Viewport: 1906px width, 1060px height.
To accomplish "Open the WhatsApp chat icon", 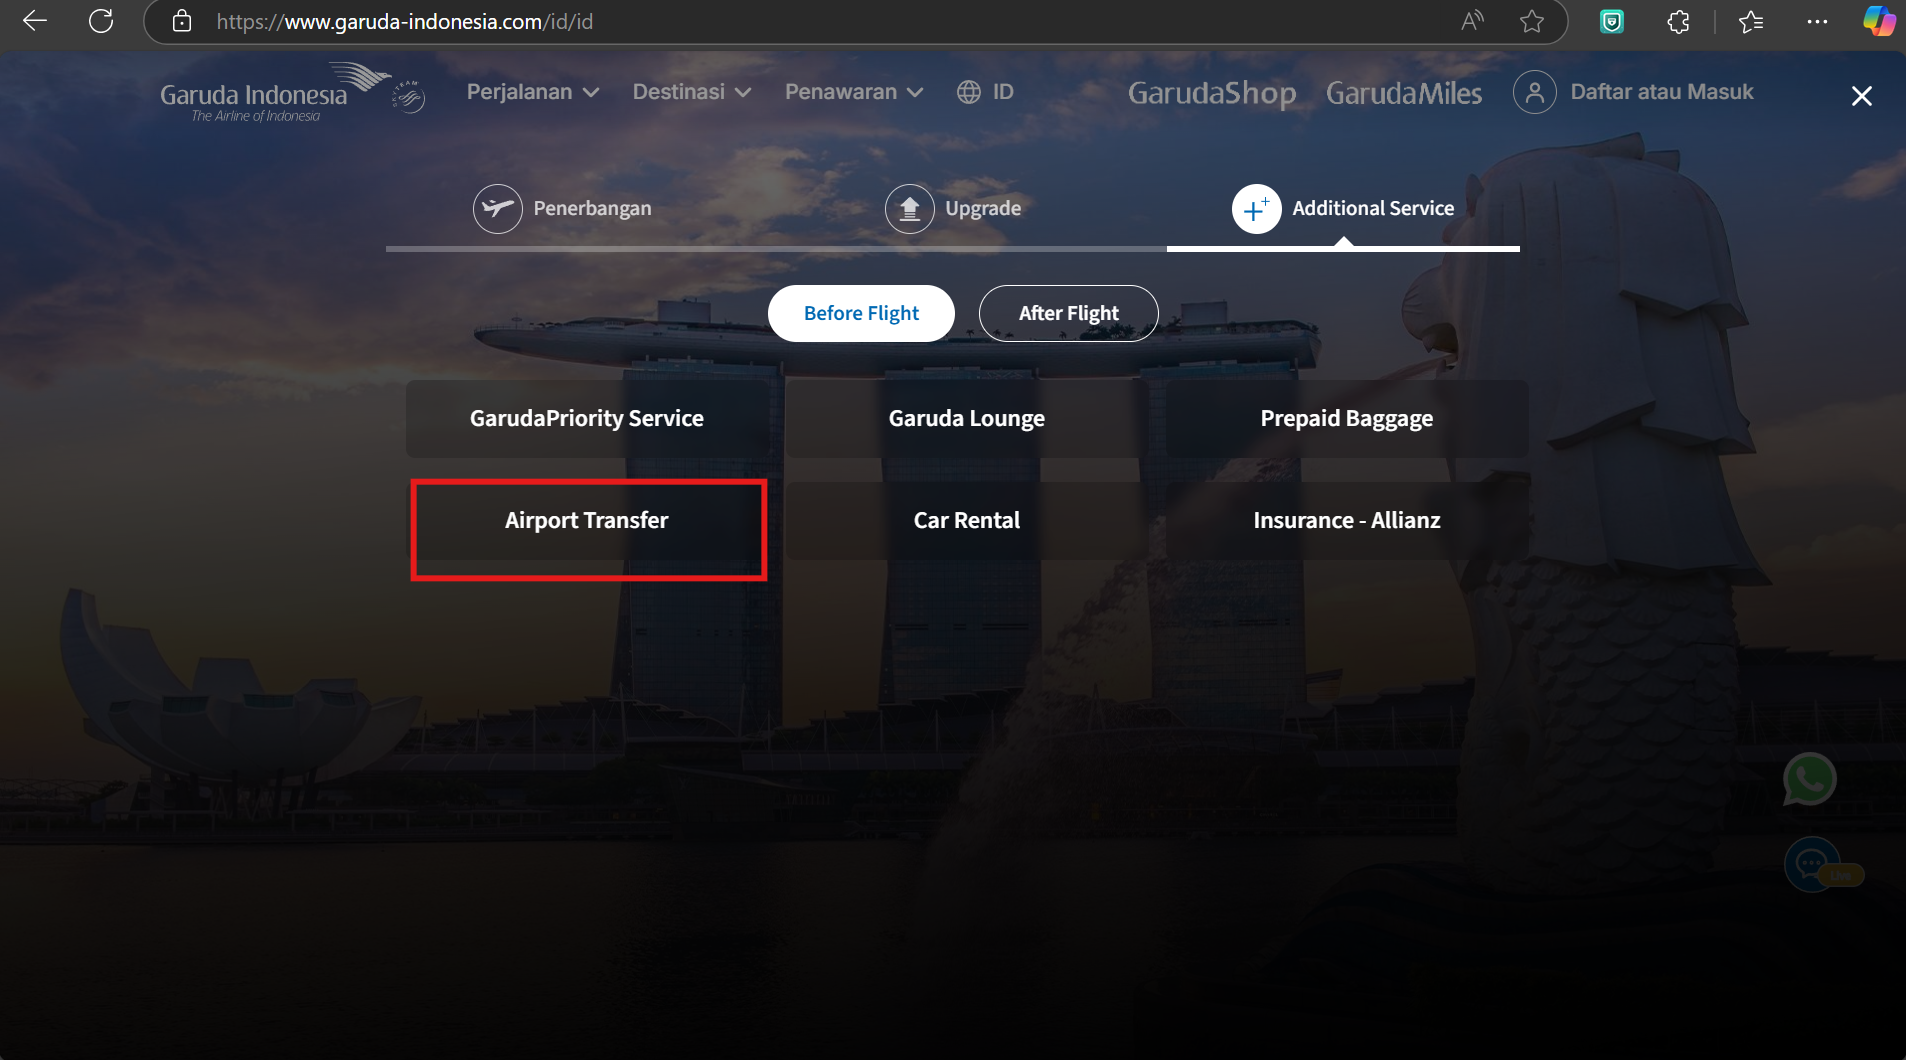I will [1809, 780].
